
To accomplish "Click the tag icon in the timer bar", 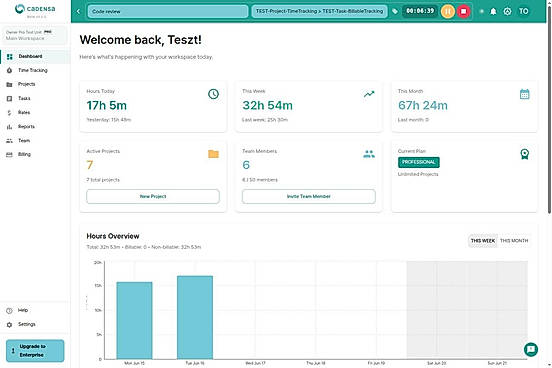I will tap(395, 11).
